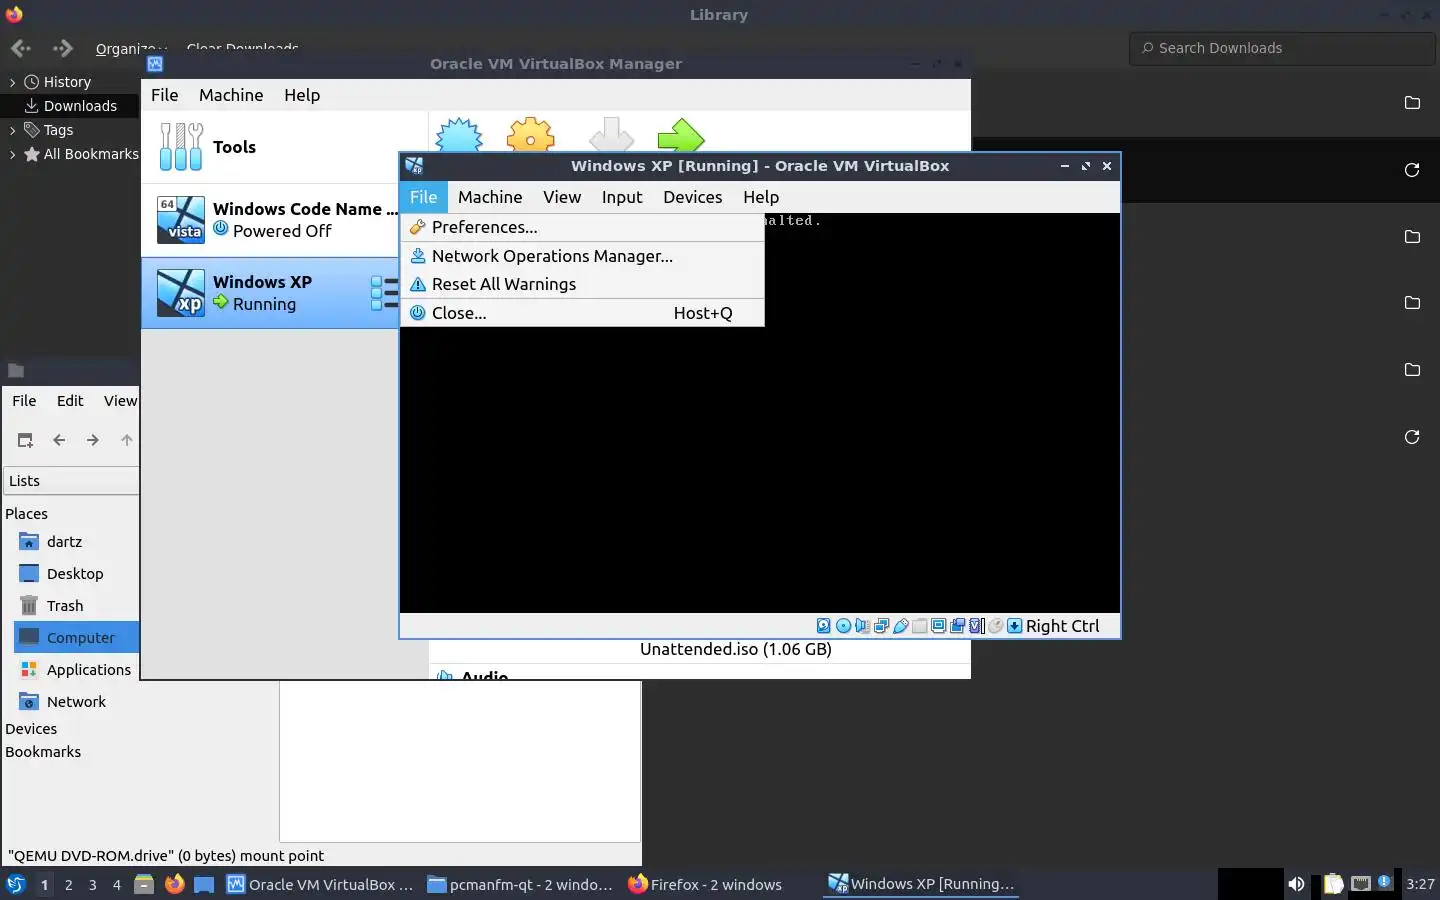Select Tools in VirtualBox Manager sidebar
Screen dimensions: 1440x900
click(284, 147)
